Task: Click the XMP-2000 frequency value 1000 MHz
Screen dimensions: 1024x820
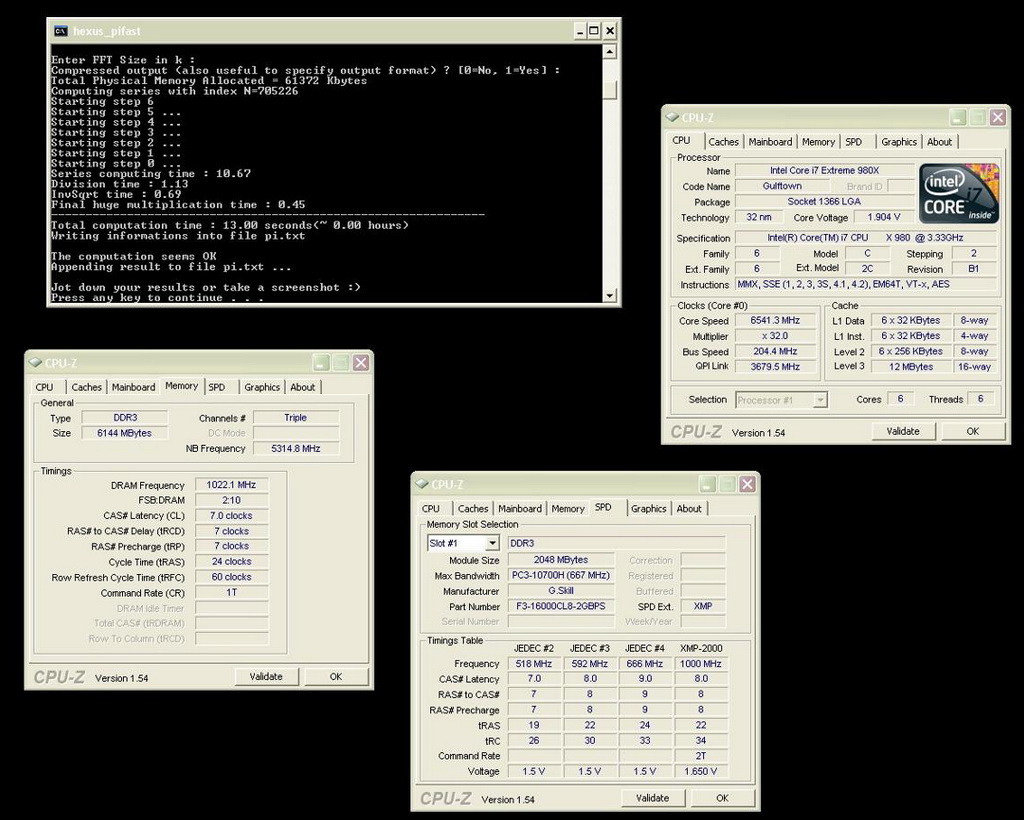Action: pyautogui.click(x=701, y=664)
